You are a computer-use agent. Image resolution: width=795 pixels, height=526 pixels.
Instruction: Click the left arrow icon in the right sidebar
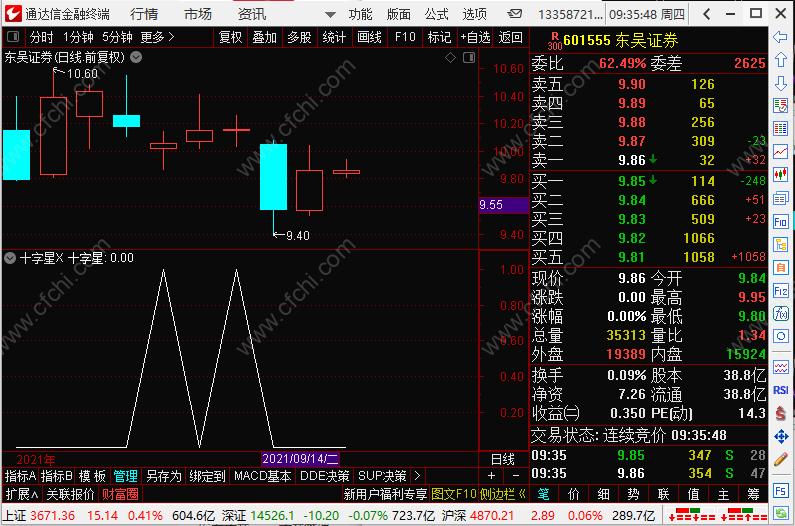coord(780,37)
